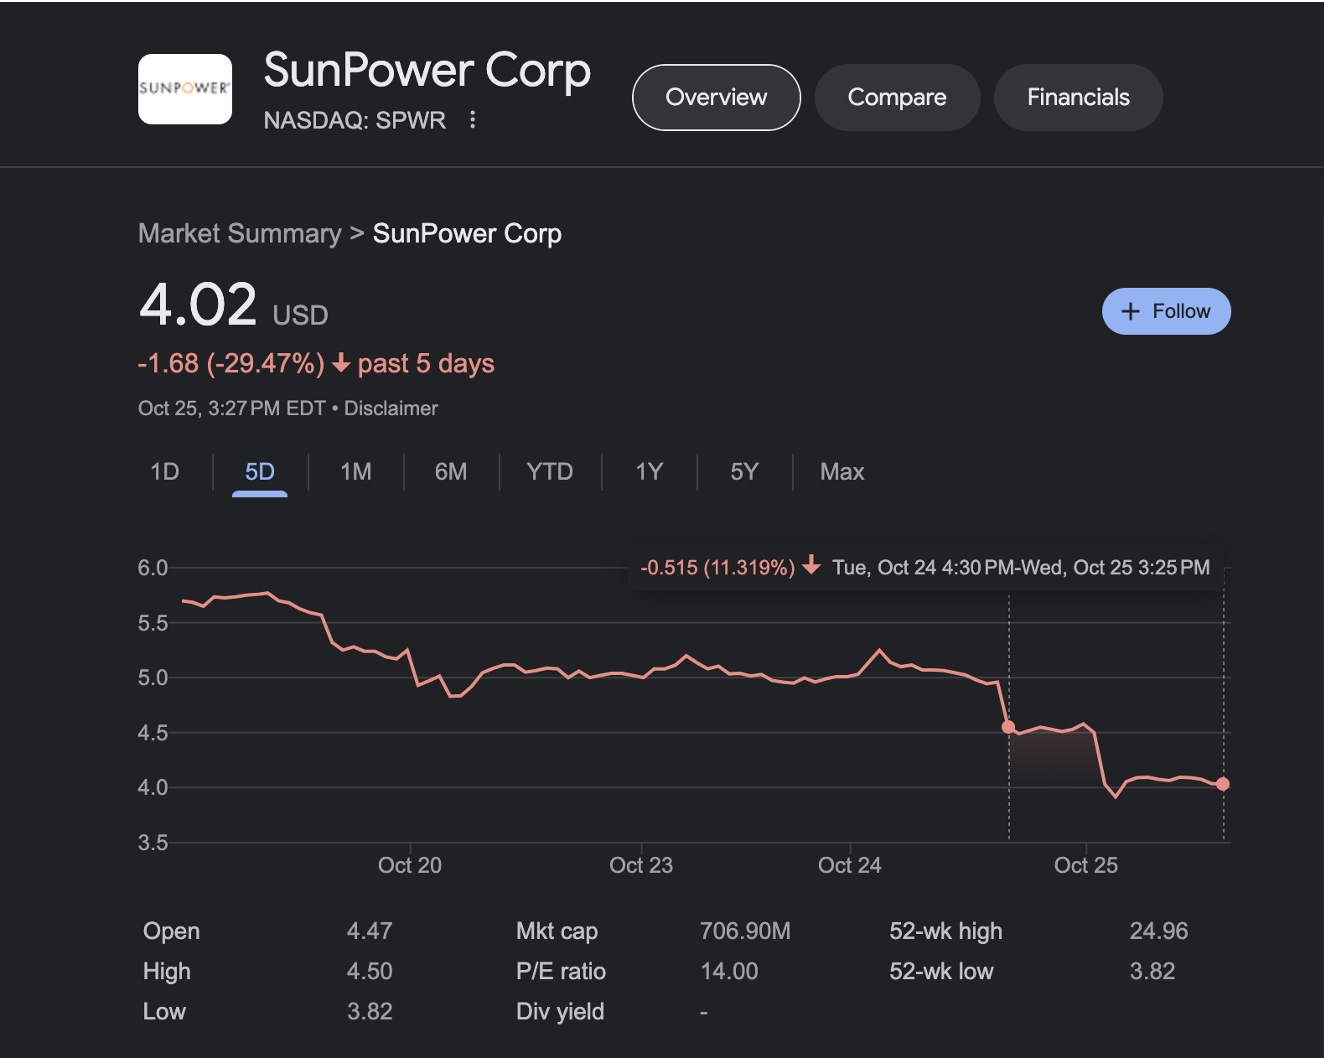Click the SunPower logo thumbnail
1324x1058 pixels.
pyautogui.click(x=185, y=89)
